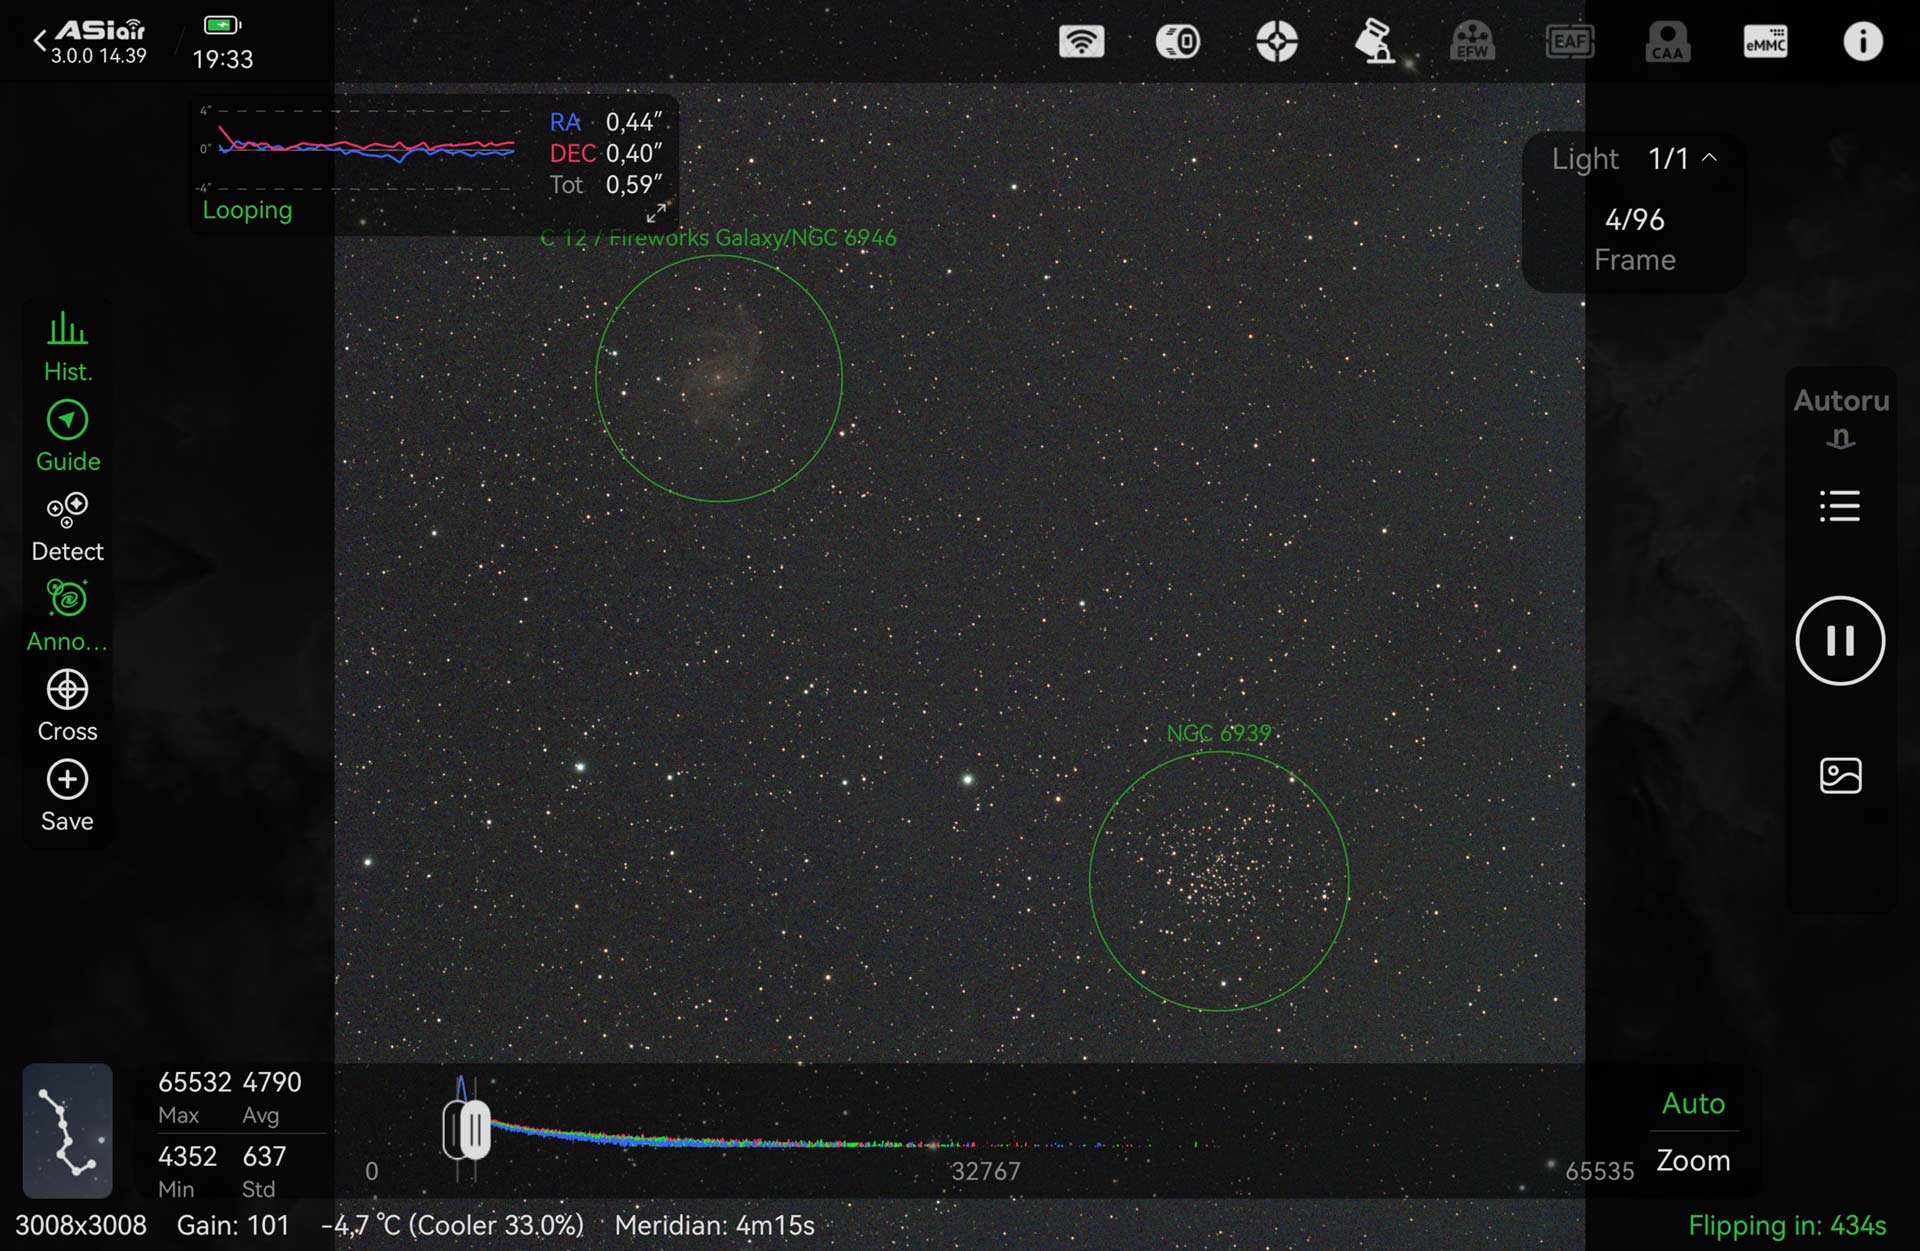Select the Fireworks Galaxy NGC 6946 label
The height and width of the screenshot is (1251, 1920).
(x=718, y=238)
